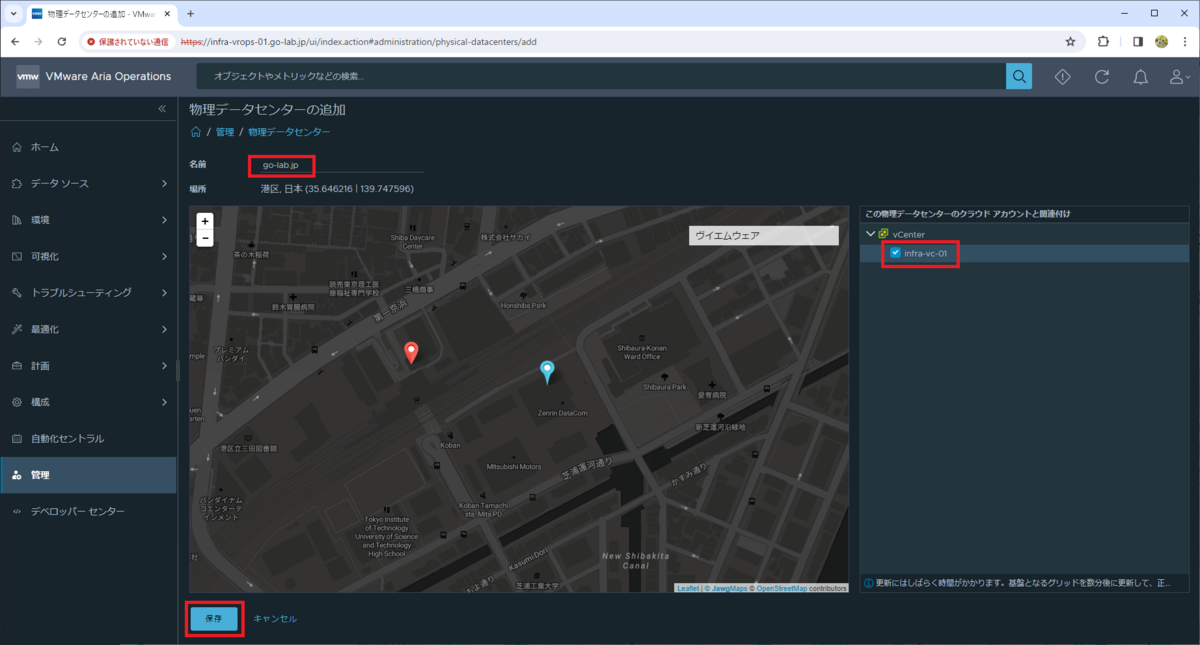The image size is (1200, 645).
Task: Click the red map location pin
Action: 410,352
